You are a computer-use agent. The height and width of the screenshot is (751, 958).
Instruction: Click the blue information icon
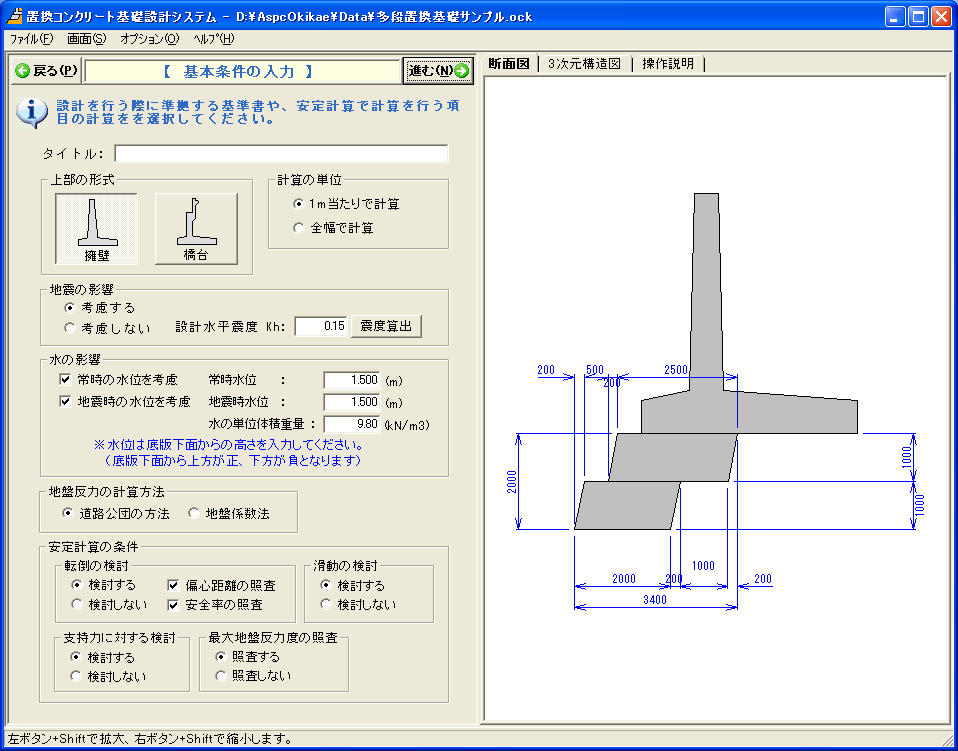[31, 112]
